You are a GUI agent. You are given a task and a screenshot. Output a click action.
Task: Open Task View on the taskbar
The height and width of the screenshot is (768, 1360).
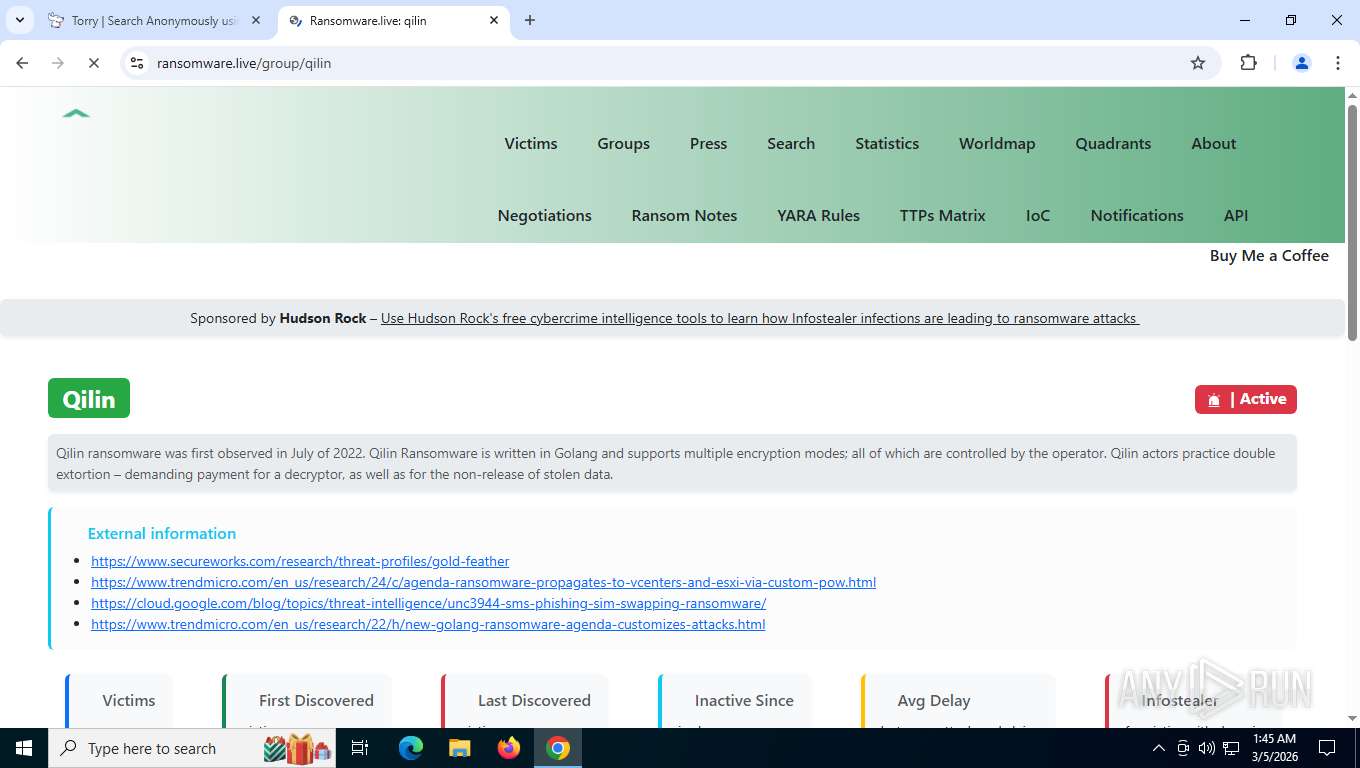[360, 748]
